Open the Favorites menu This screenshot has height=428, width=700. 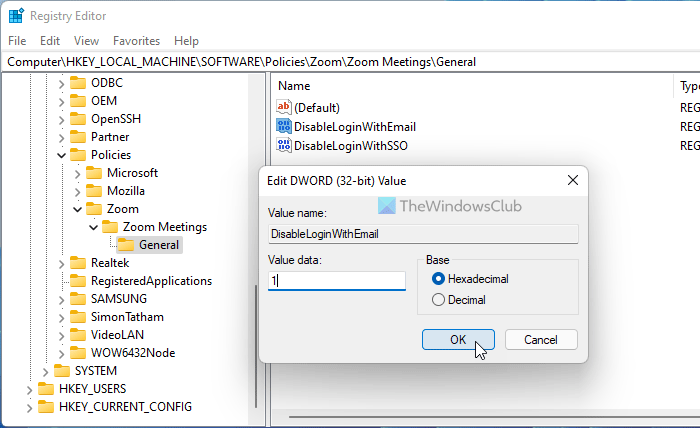coord(136,41)
